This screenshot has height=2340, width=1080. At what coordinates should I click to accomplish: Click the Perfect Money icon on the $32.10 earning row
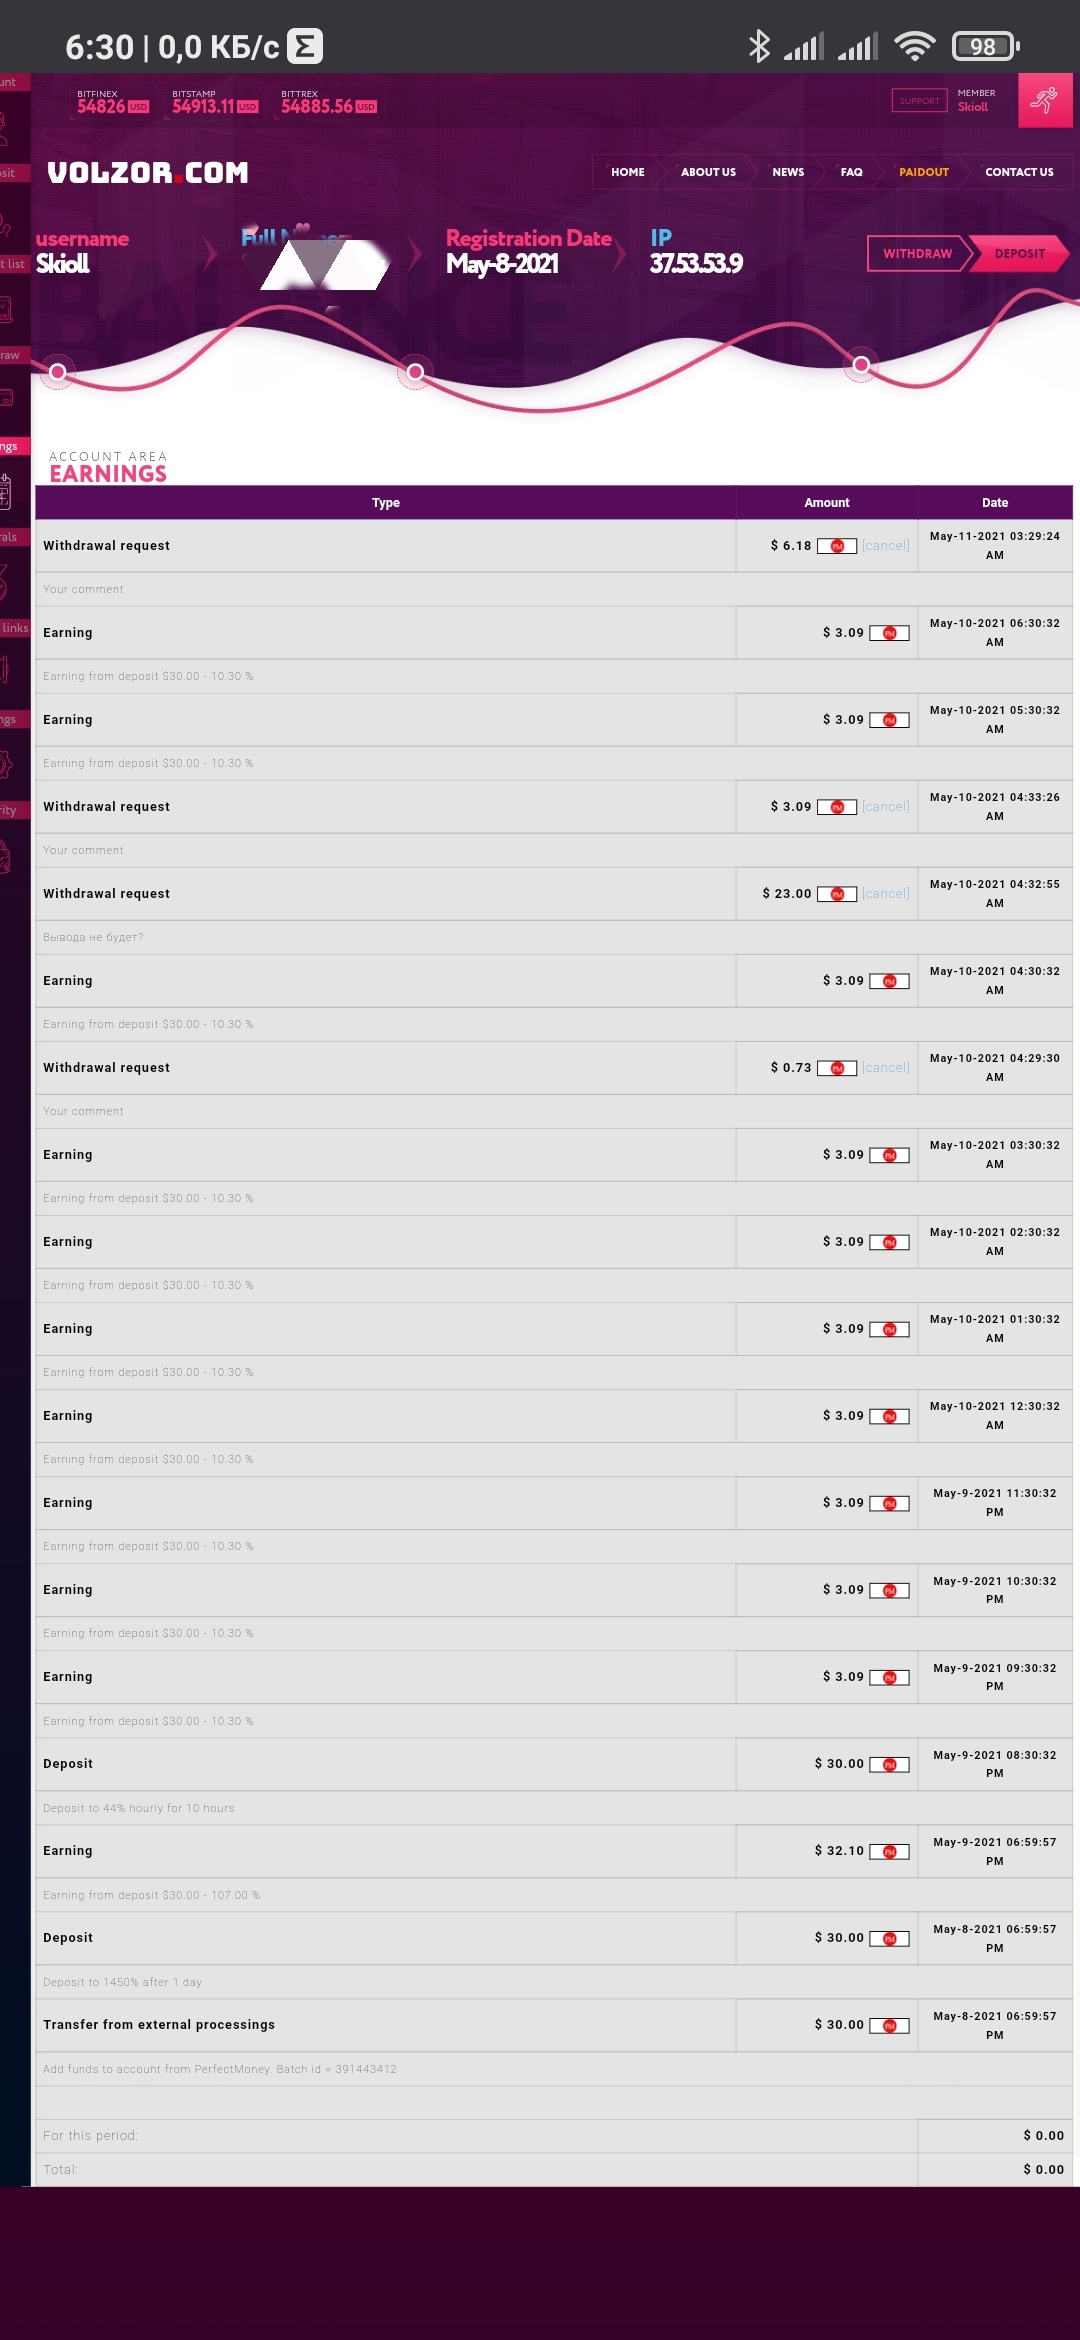pos(889,1852)
